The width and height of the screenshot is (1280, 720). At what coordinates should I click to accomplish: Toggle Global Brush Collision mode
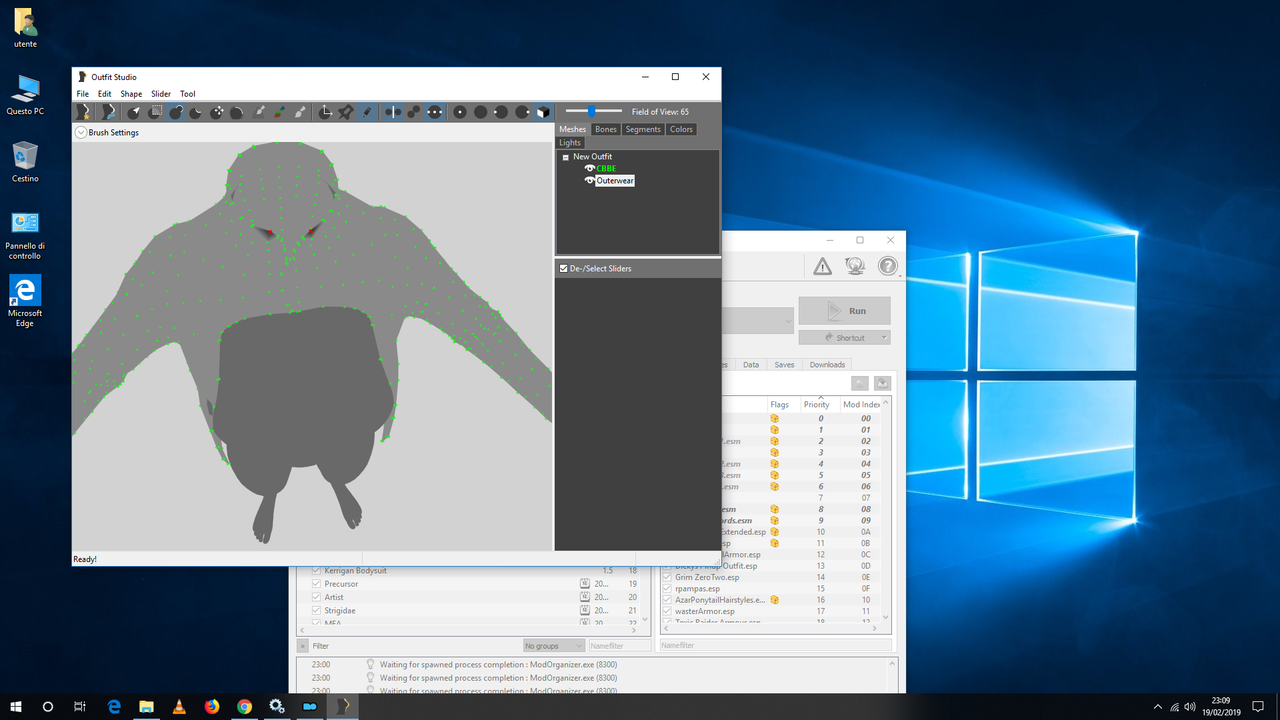pos(435,112)
